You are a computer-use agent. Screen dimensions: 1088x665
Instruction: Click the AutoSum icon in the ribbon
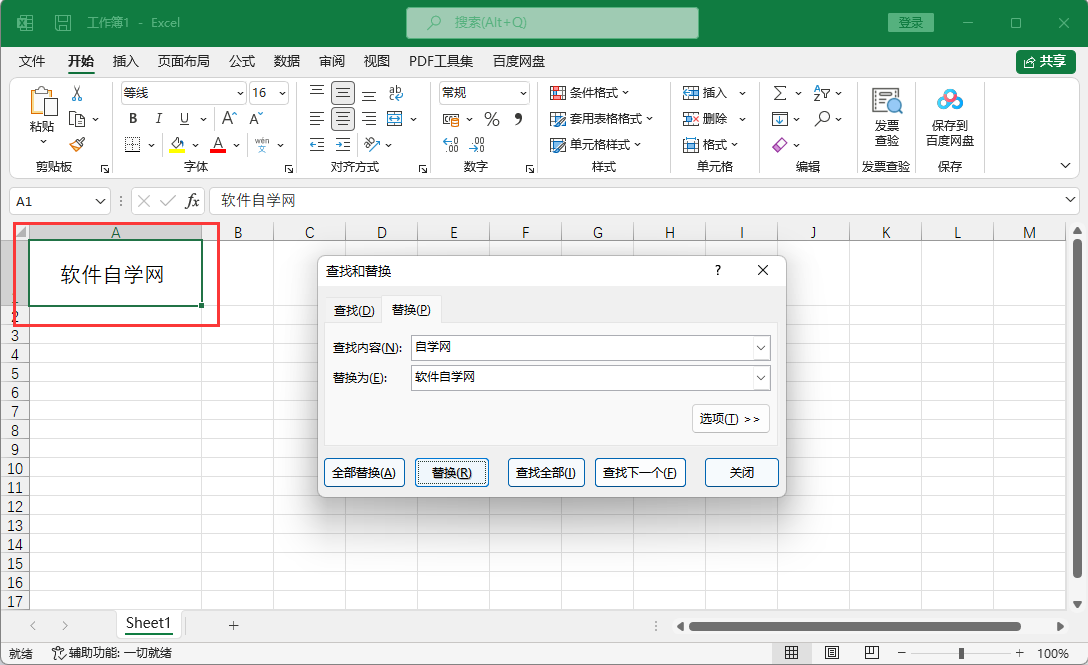point(779,92)
